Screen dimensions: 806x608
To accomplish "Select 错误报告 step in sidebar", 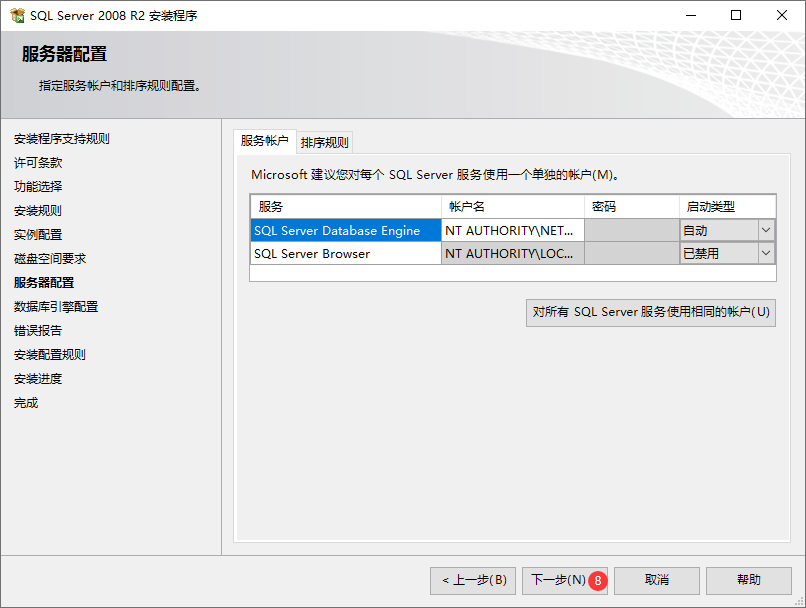I will (x=38, y=330).
